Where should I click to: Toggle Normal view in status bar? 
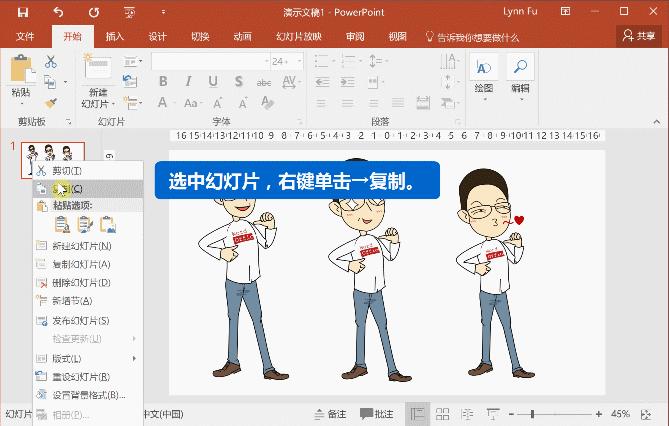click(x=416, y=414)
